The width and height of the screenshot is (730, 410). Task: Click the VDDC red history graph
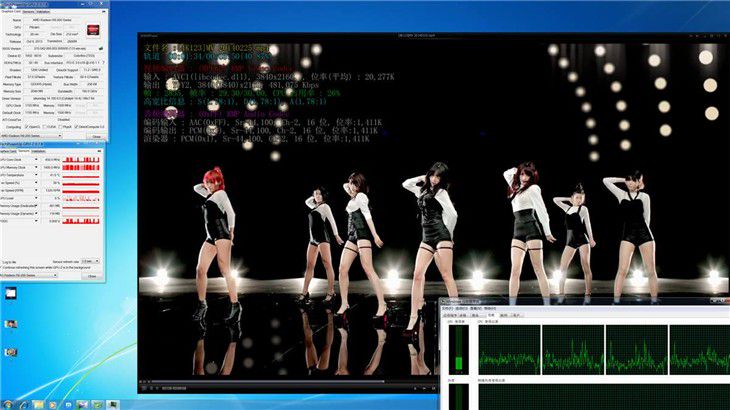(81, 221)
